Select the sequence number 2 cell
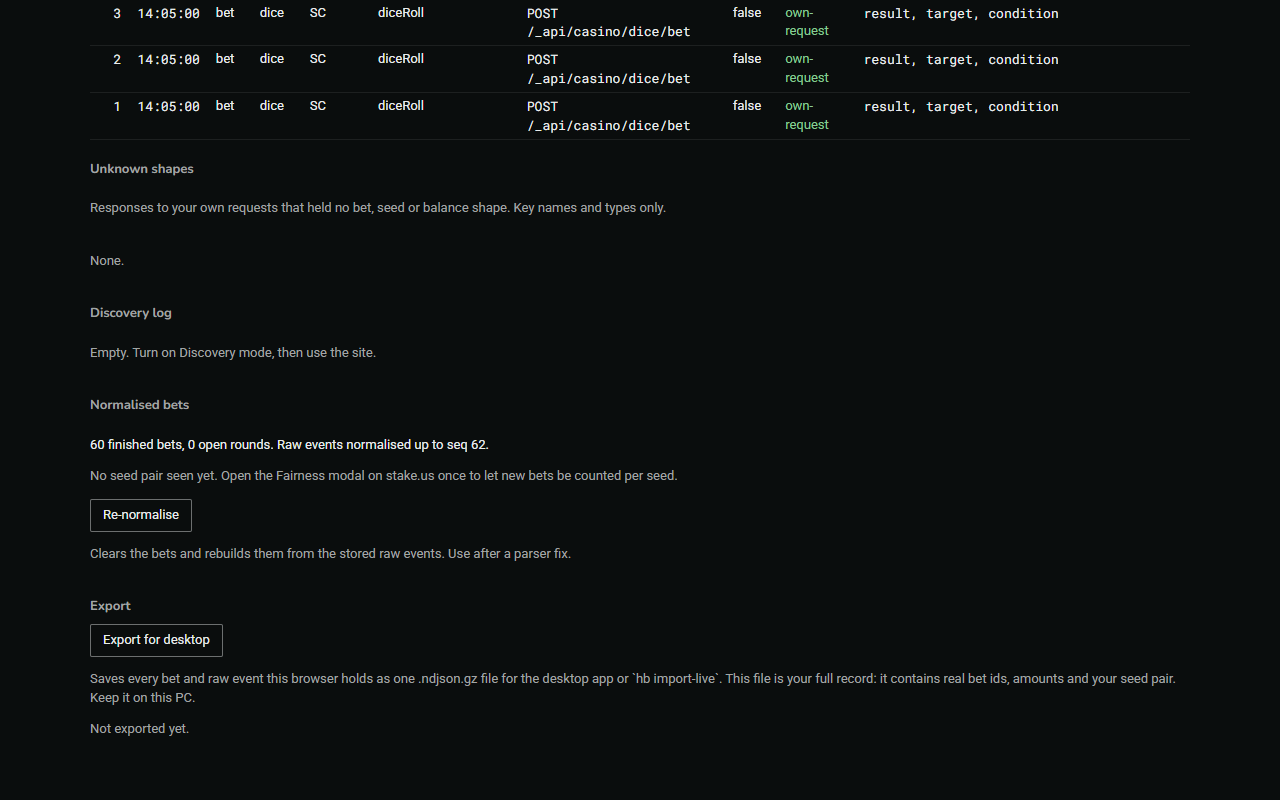Viewport: 1280px width, 800px height. point(117,60)
